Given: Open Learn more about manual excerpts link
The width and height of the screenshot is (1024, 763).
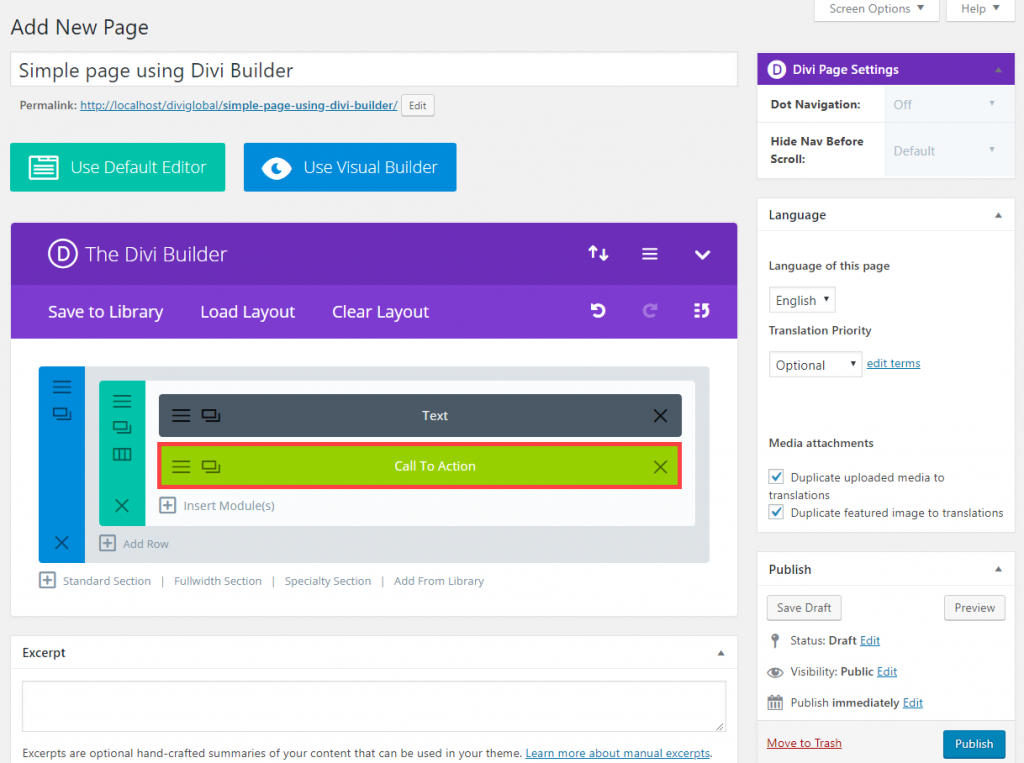Looking at the screenshot, I should (618, 753).
